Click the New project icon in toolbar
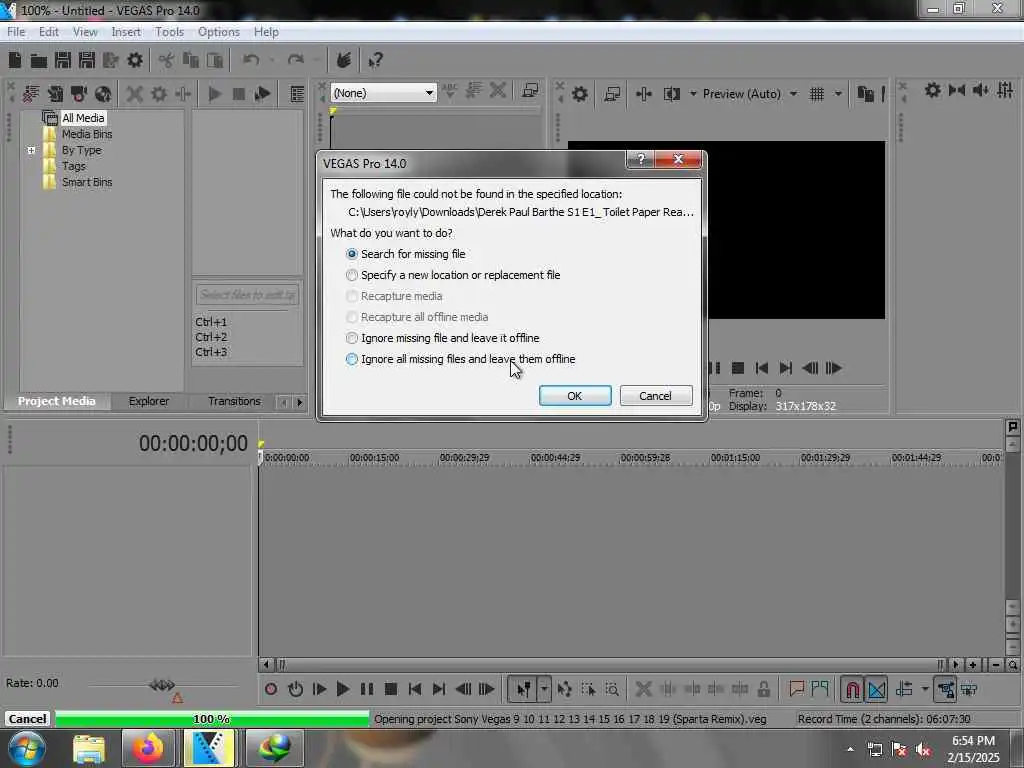This screenshot has height=768, width=1024. coord(15,61)
